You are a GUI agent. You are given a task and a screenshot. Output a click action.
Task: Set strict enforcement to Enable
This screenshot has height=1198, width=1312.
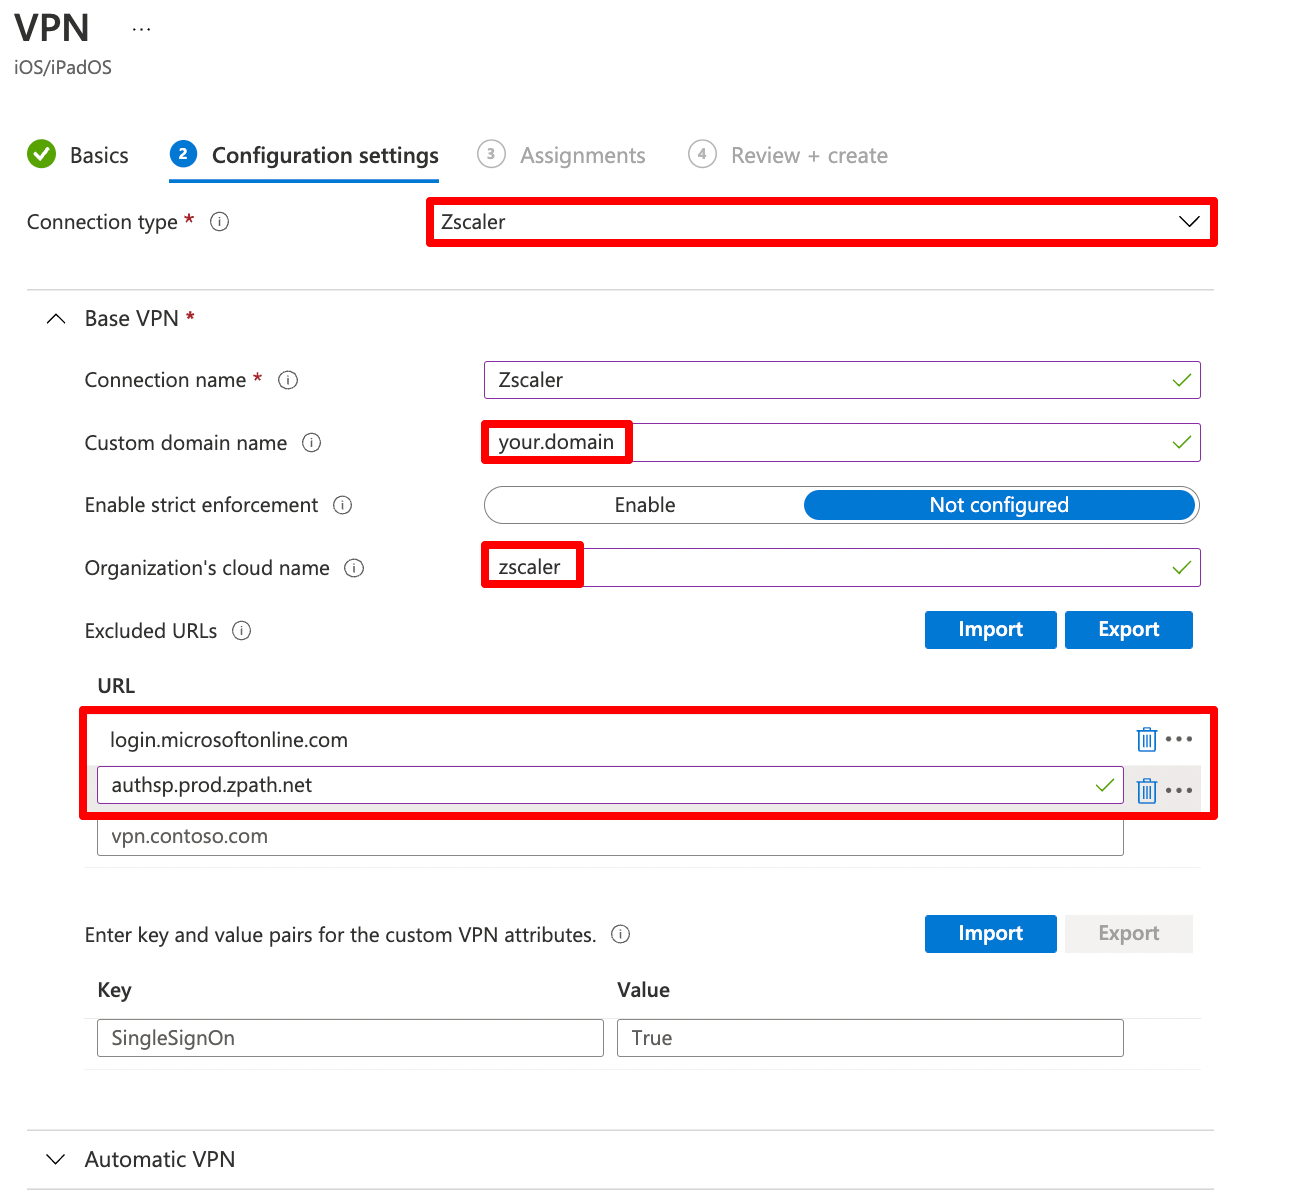pos(645,505)
